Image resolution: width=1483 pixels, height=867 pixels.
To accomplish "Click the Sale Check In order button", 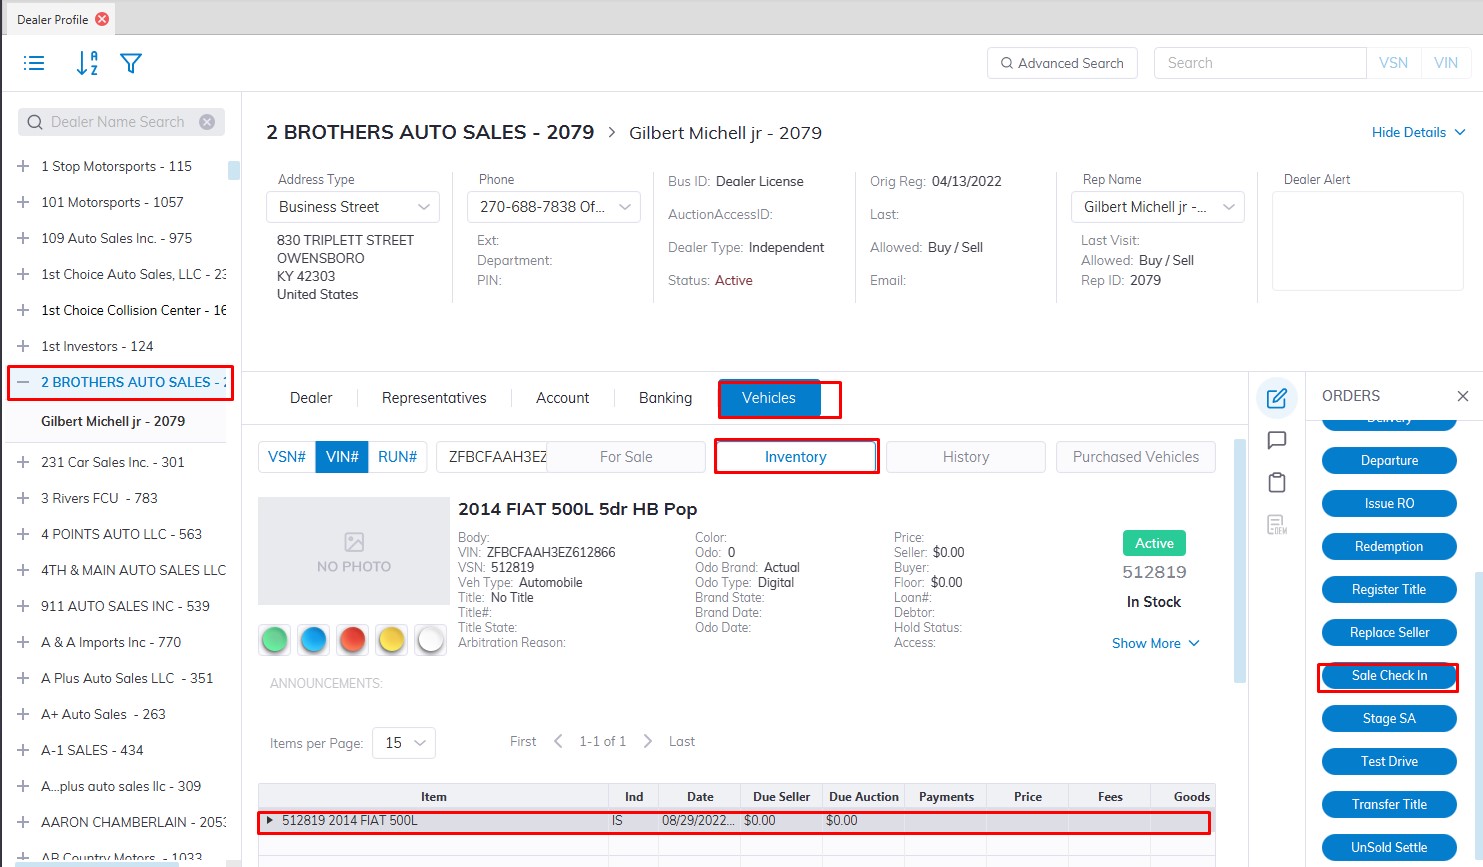I will pyautogui.click(x=1389, y=676).
